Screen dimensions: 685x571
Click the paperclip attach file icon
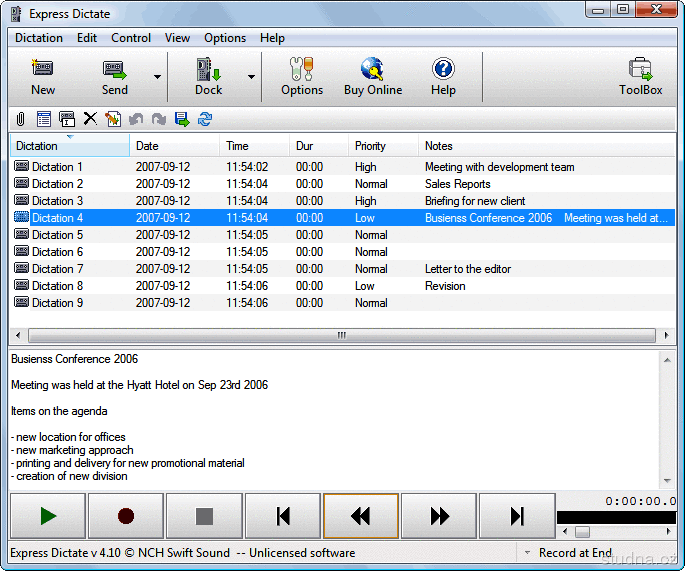[x=20, y=119]
